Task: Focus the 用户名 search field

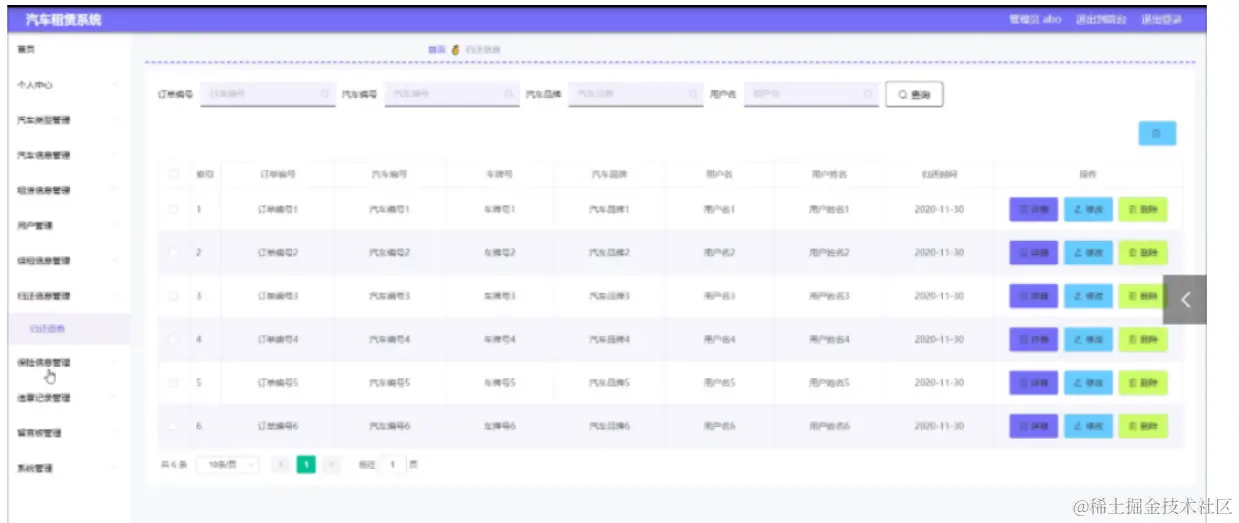Action: point(811,94)
